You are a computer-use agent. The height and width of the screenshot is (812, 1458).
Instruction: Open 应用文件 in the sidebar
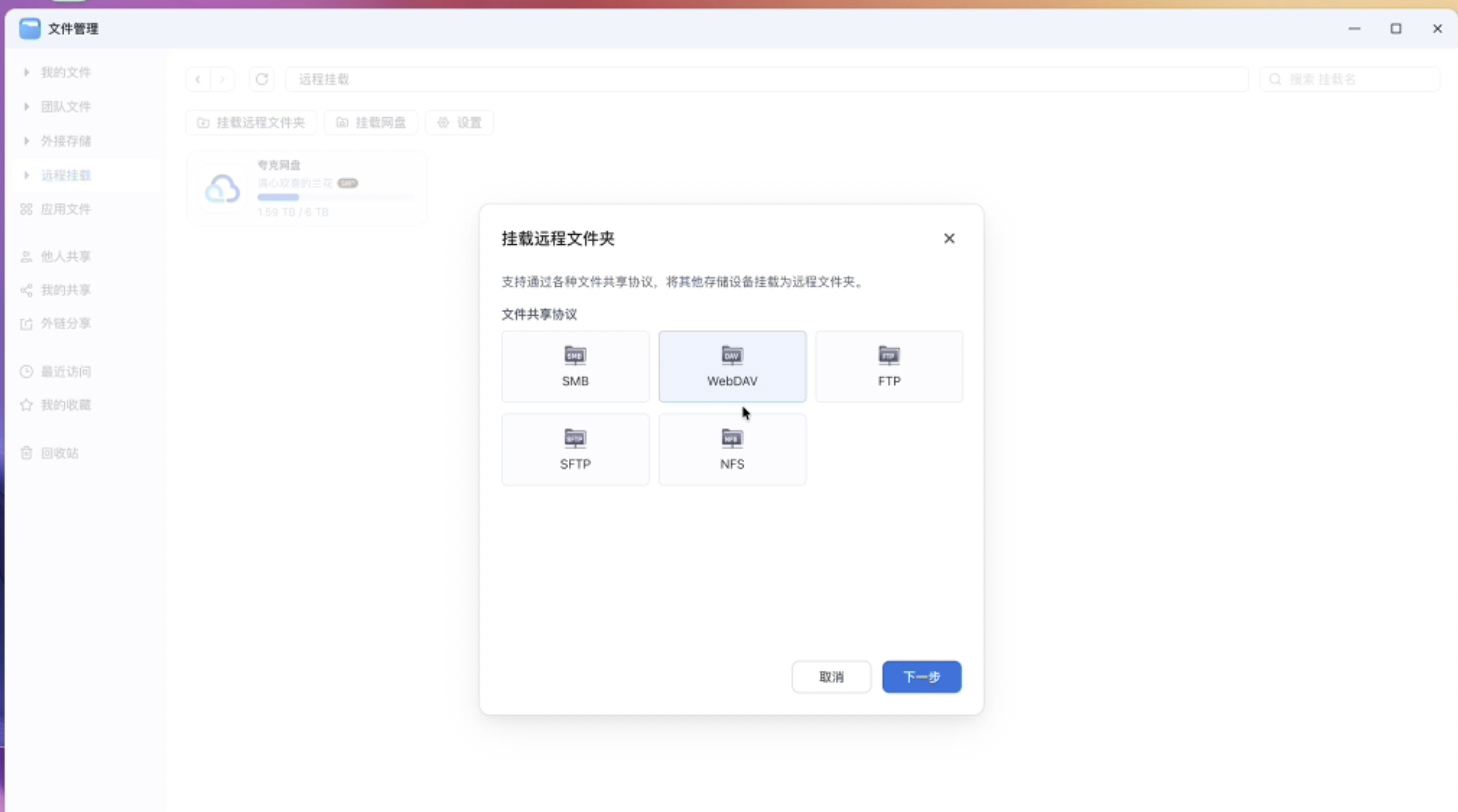[65, 209]
